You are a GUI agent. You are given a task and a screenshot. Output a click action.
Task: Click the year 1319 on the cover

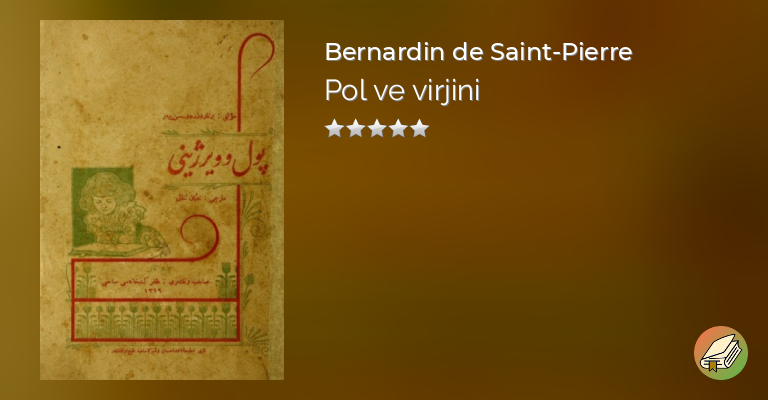pos(154,291)
